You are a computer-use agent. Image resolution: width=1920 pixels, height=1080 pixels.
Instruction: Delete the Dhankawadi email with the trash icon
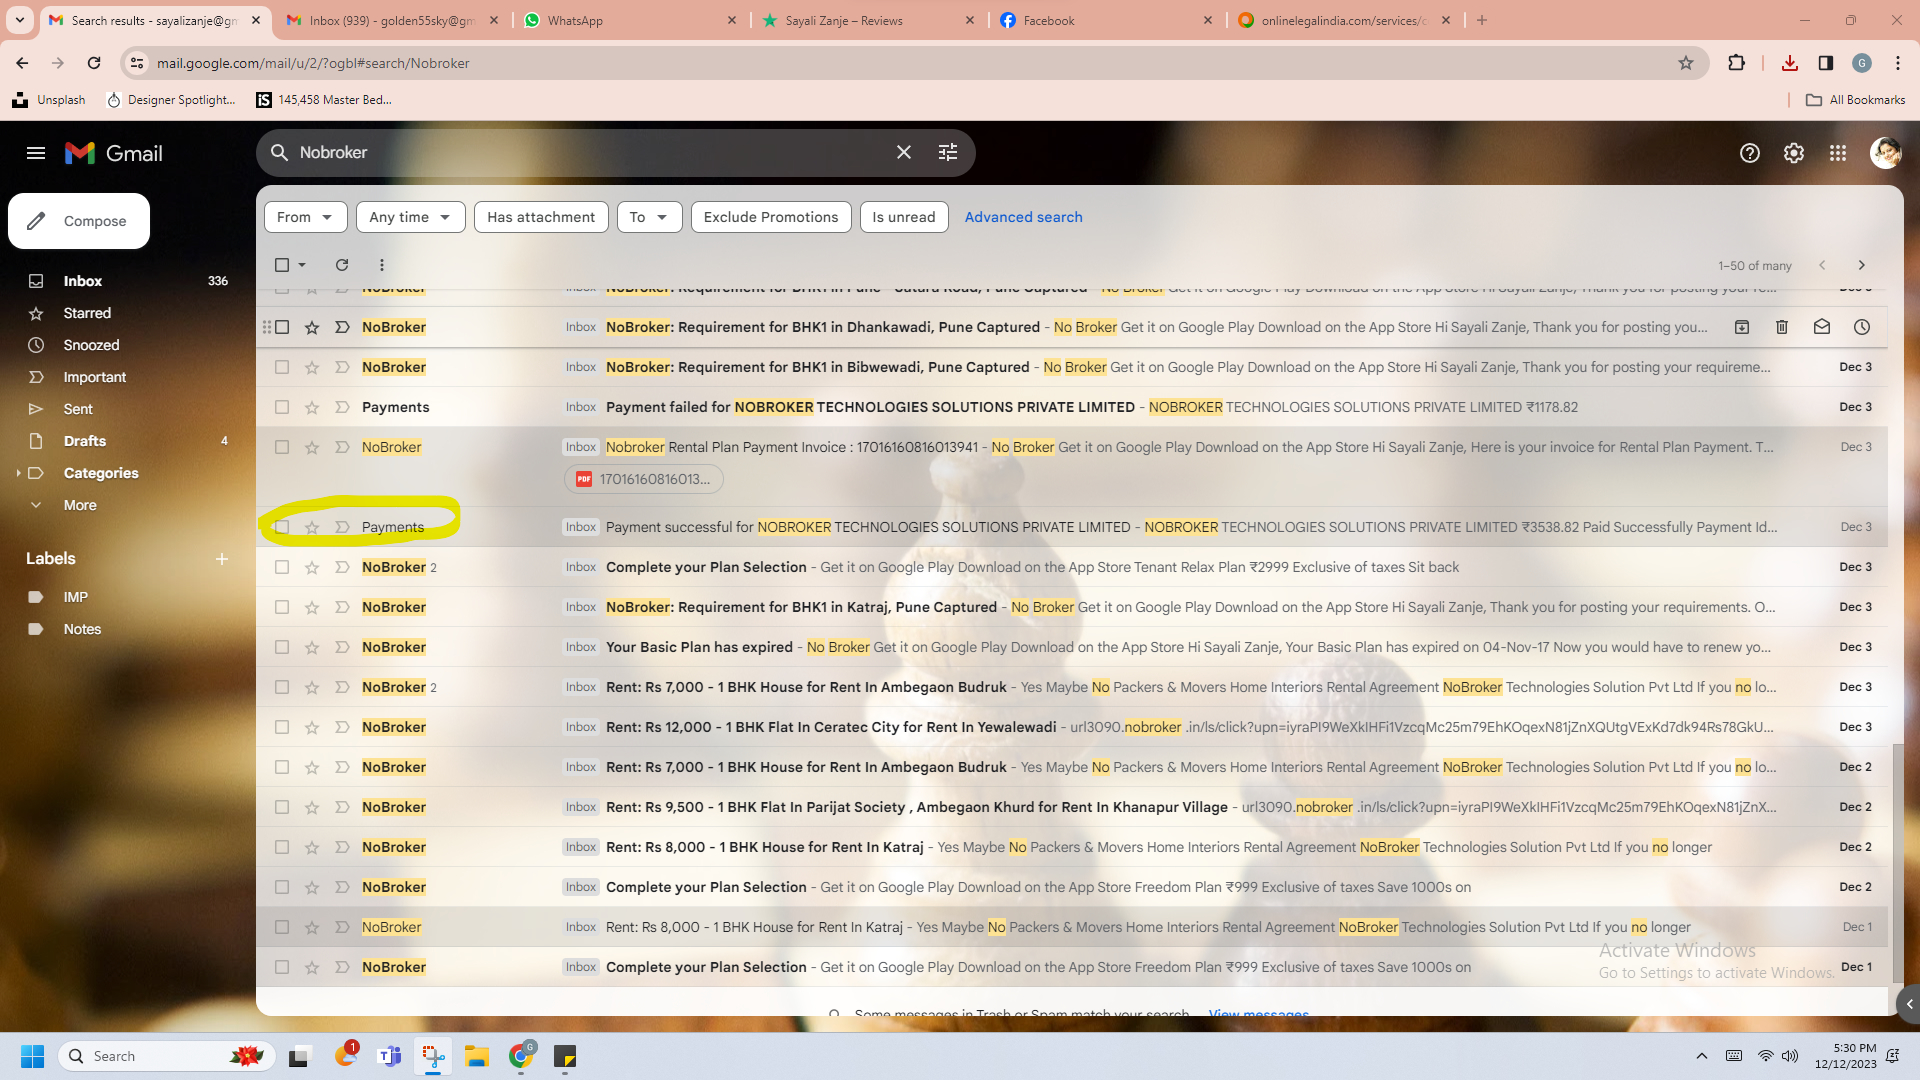point(1781,327)
